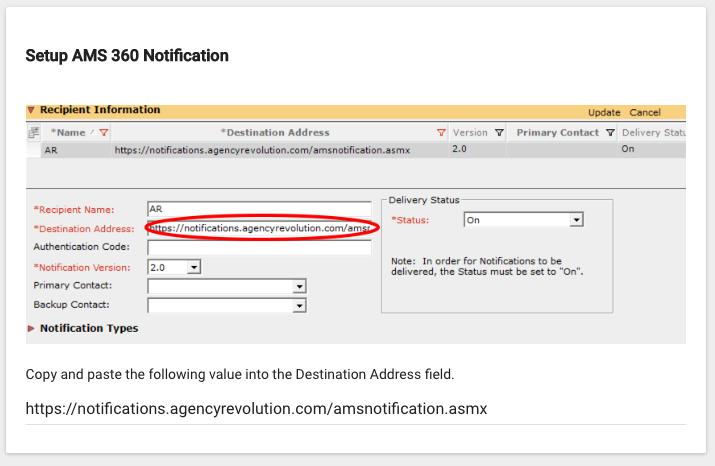The width and height of the screenshot is (715, 466).
Task: Click the Delivery Status column header
Action: coord(653,133)
